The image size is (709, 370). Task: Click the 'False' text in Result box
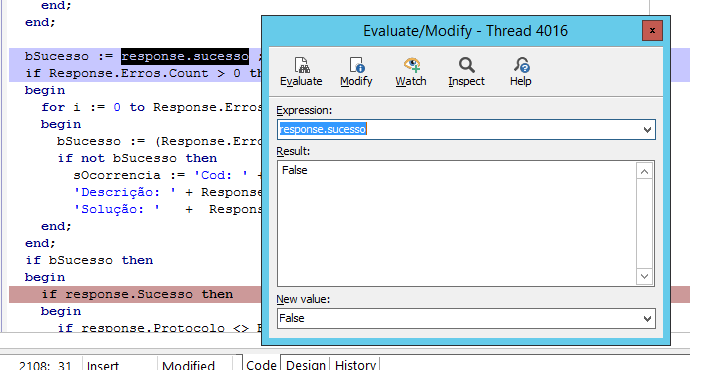(295, 171)
